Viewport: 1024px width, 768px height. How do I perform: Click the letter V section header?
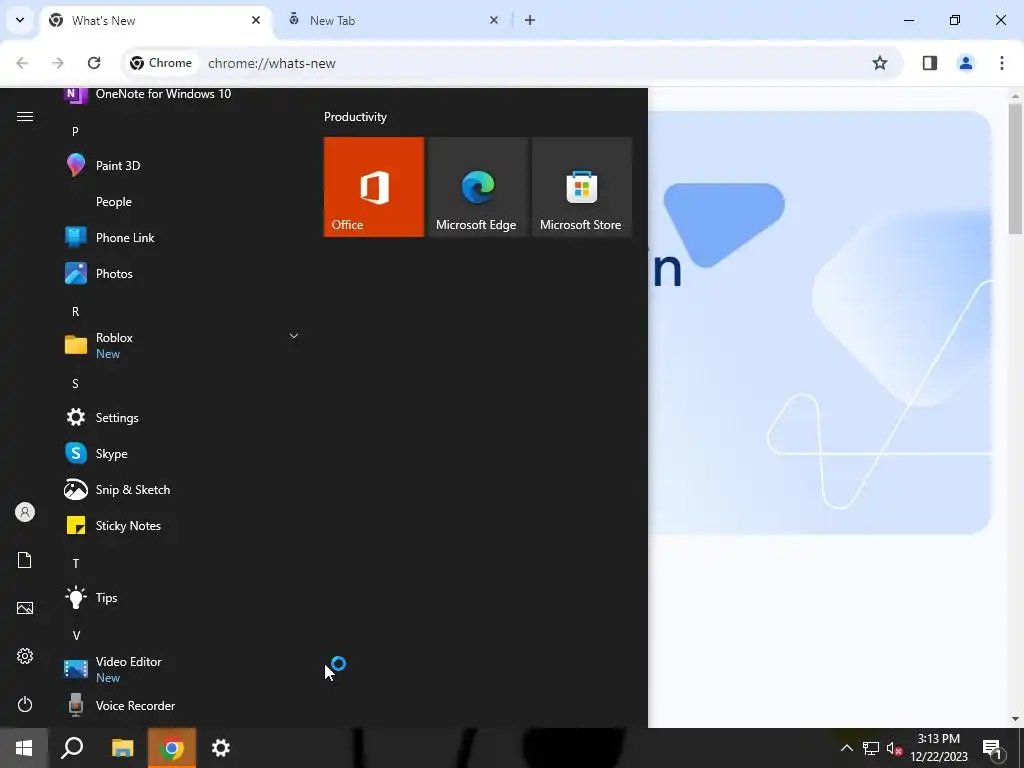[76, 635]
